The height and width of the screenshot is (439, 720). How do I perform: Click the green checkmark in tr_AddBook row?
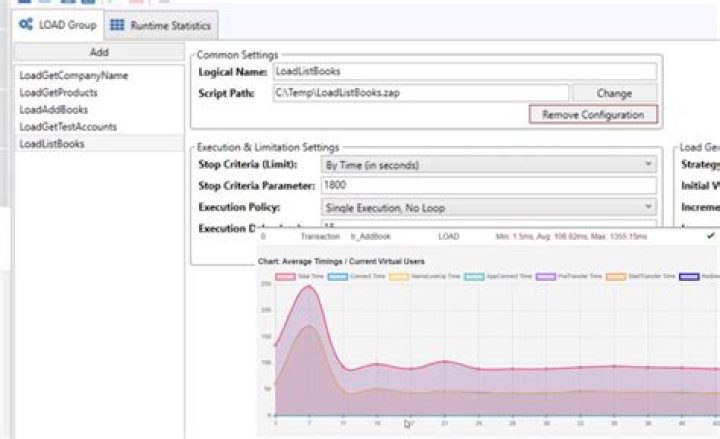[x=711, y=236]
